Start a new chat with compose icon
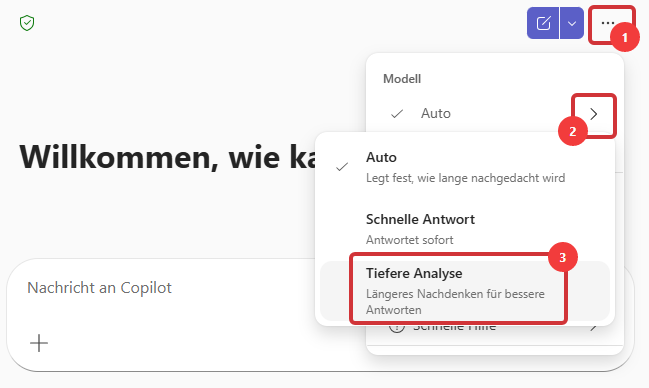This screenshot has width=649, height=388. pyautogui.click(x=543, y=23)
